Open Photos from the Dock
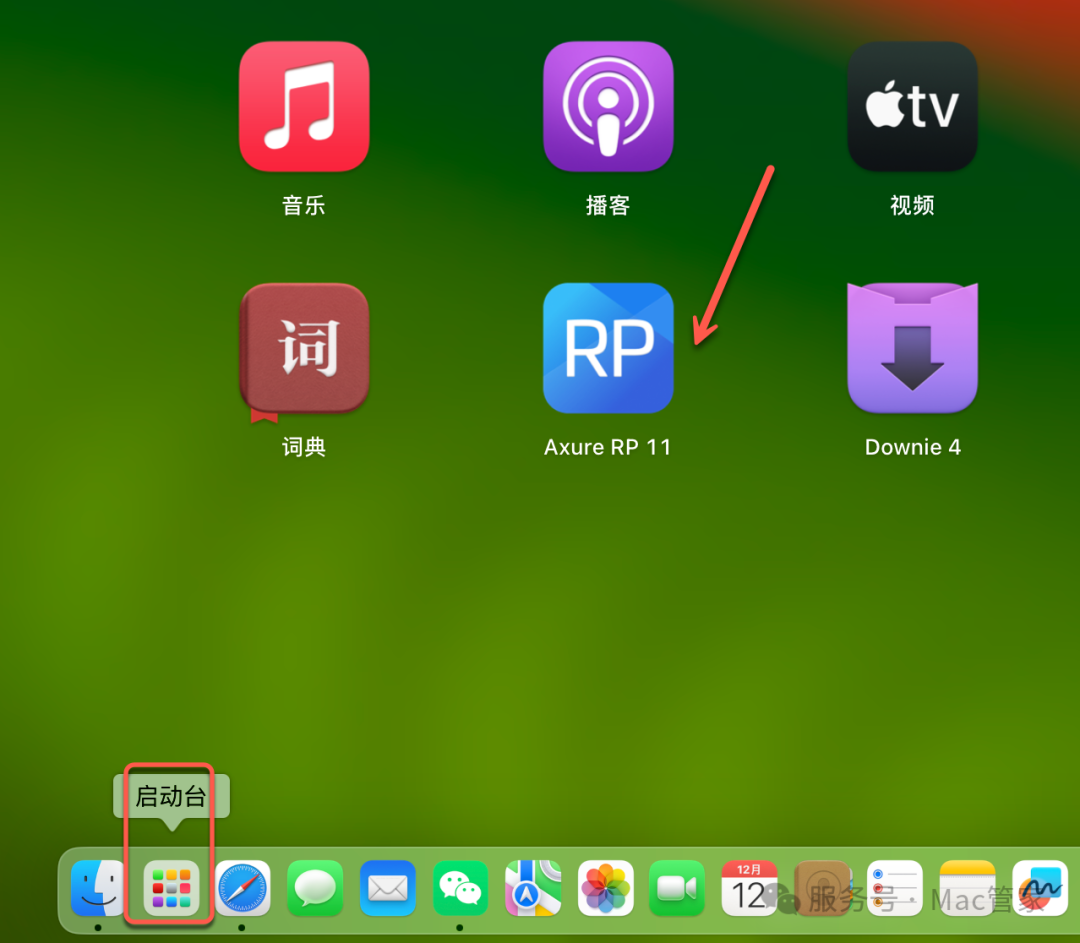This screenshot has width=1080, height=943. 605,888
